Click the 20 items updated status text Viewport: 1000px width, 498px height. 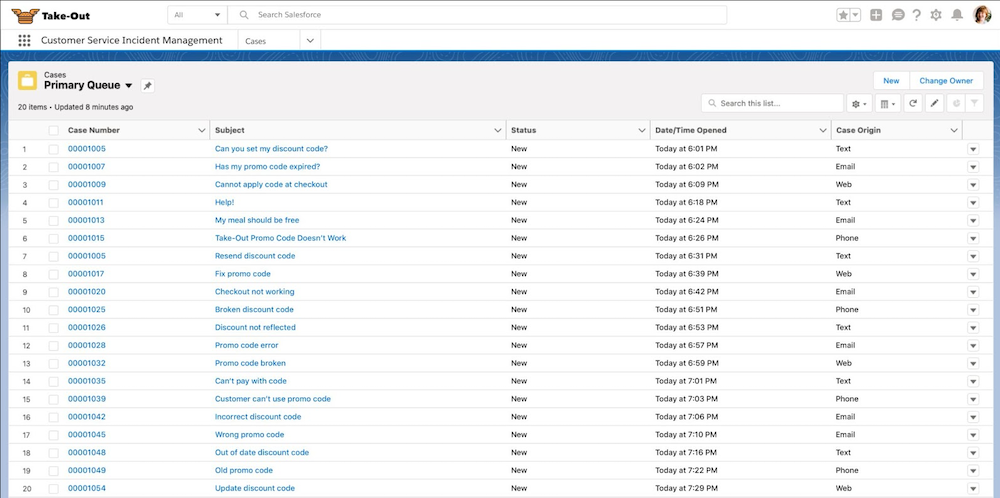click(x=75, y=107)
